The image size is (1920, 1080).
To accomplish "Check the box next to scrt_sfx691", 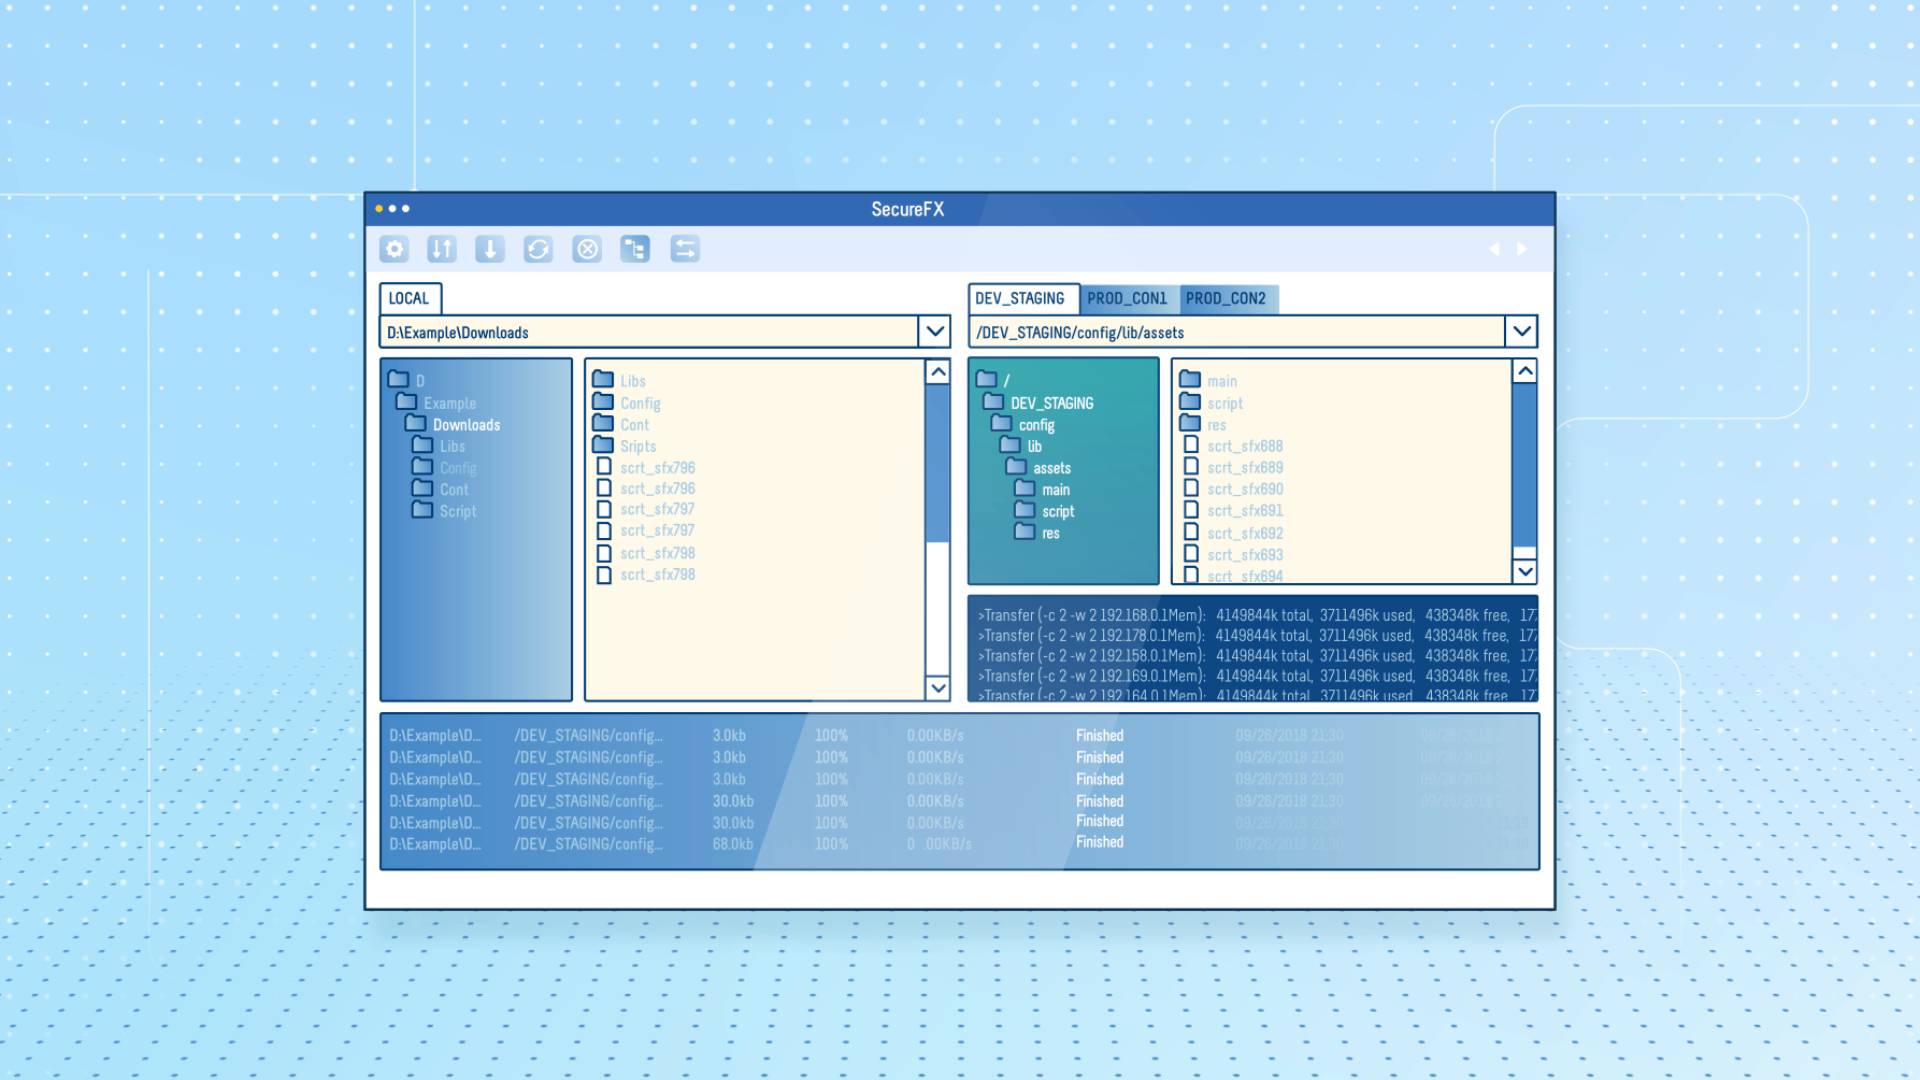I will coord(1191,510).
